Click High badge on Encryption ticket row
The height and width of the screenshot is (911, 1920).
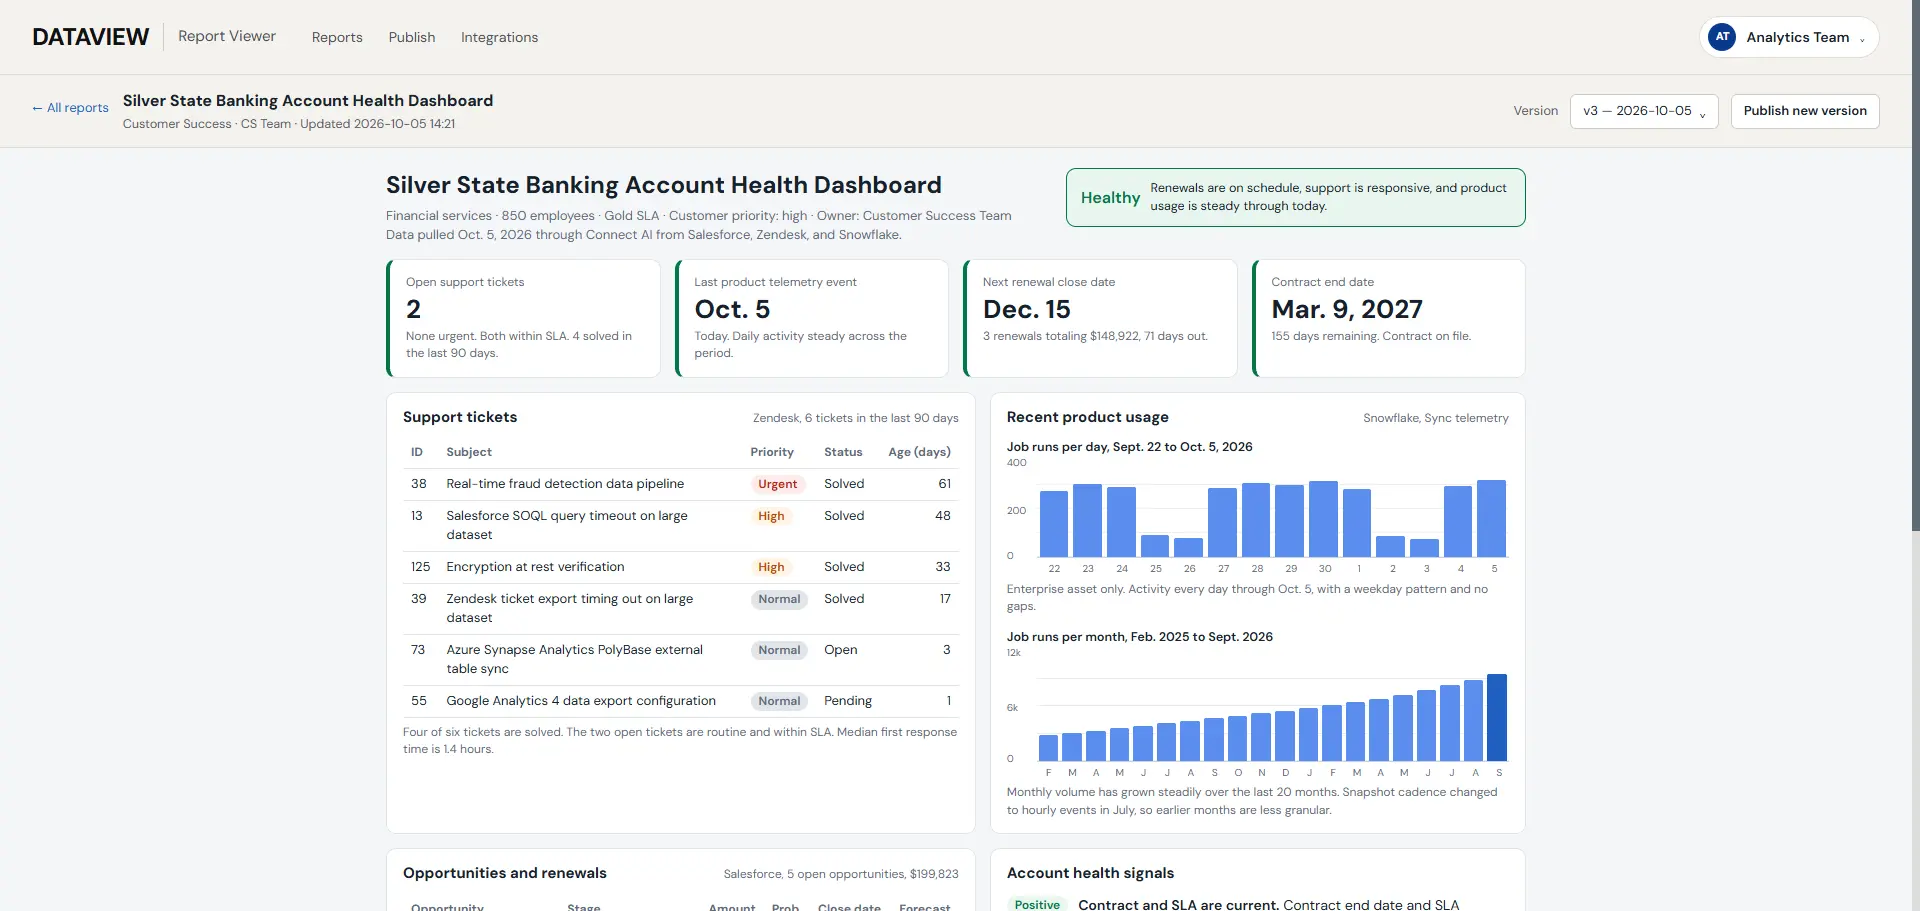point(771,567)
